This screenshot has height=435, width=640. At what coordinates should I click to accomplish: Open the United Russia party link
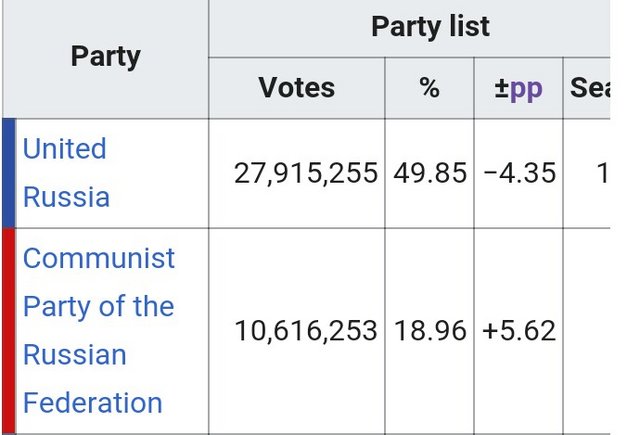click(66, 172)
